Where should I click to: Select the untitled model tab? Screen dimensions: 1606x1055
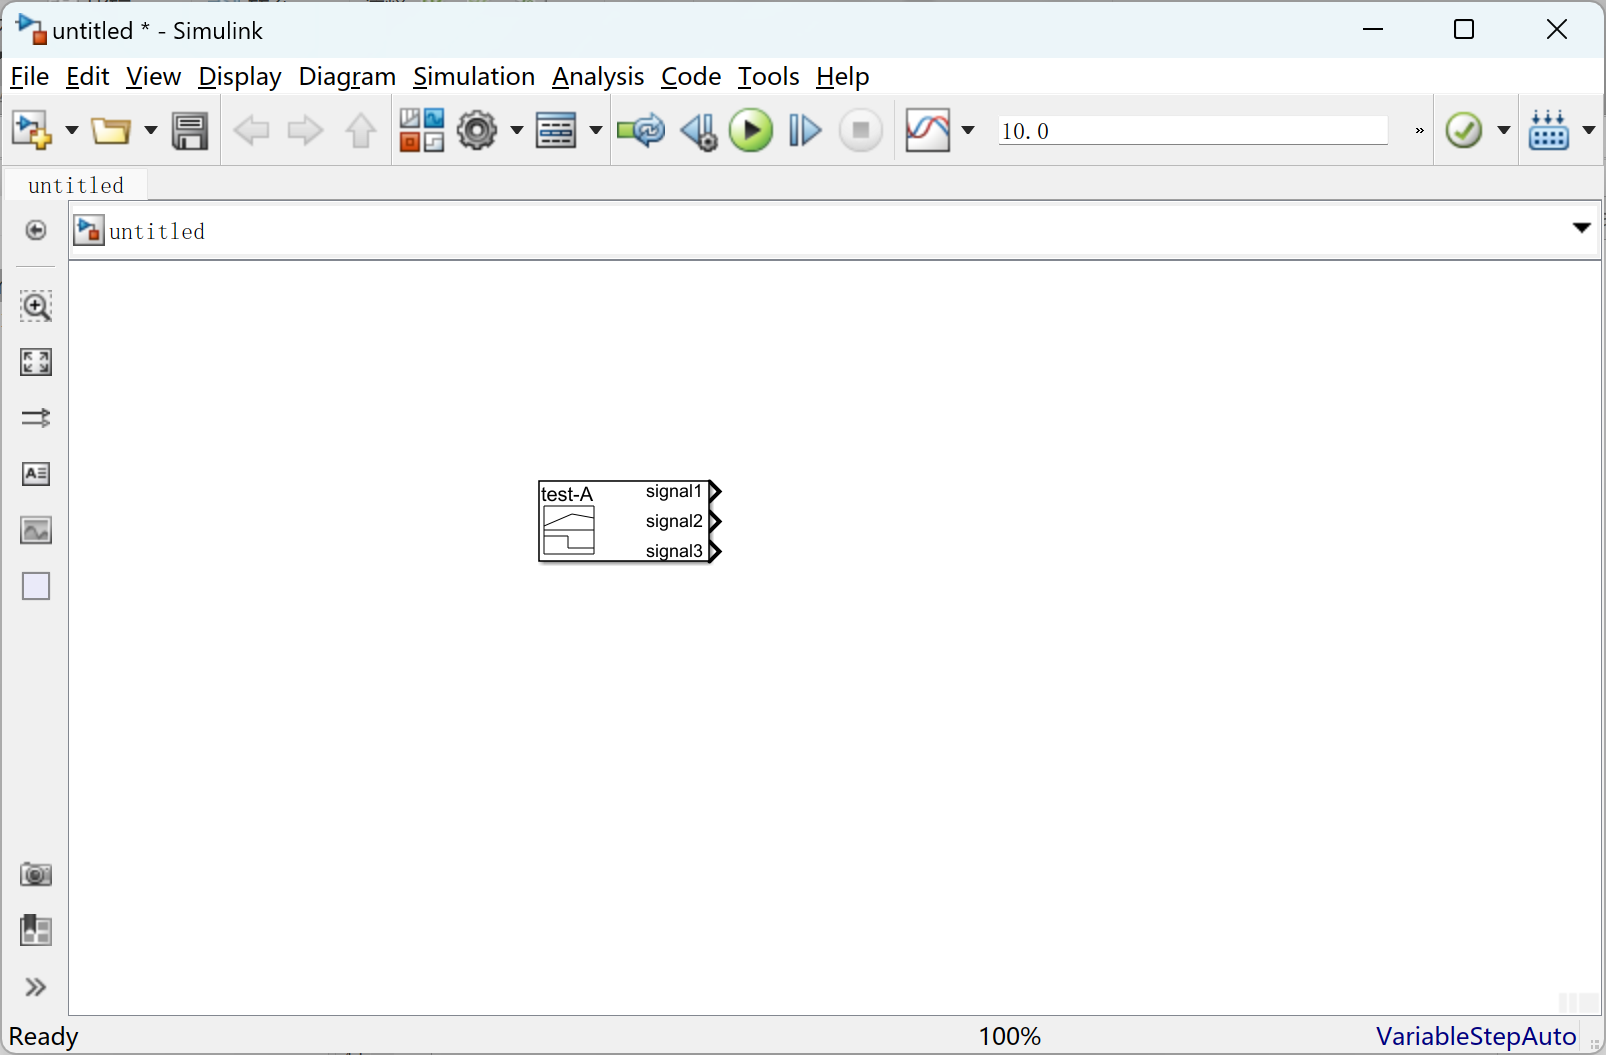pyautogui.click(x=76, y=185)
